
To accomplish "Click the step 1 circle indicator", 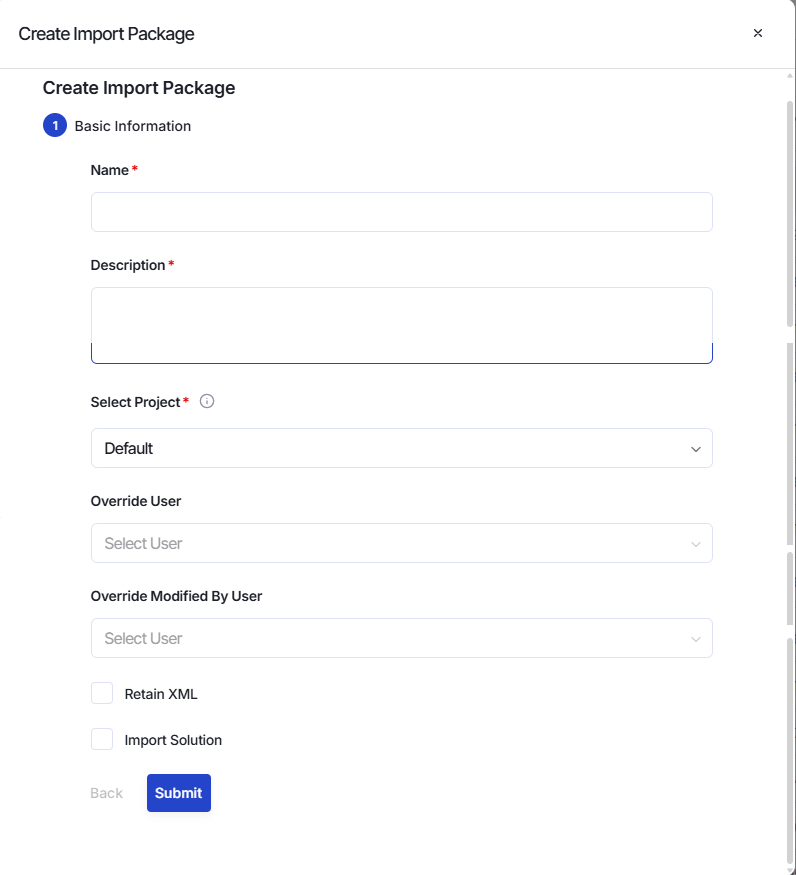I will (55, 126).
